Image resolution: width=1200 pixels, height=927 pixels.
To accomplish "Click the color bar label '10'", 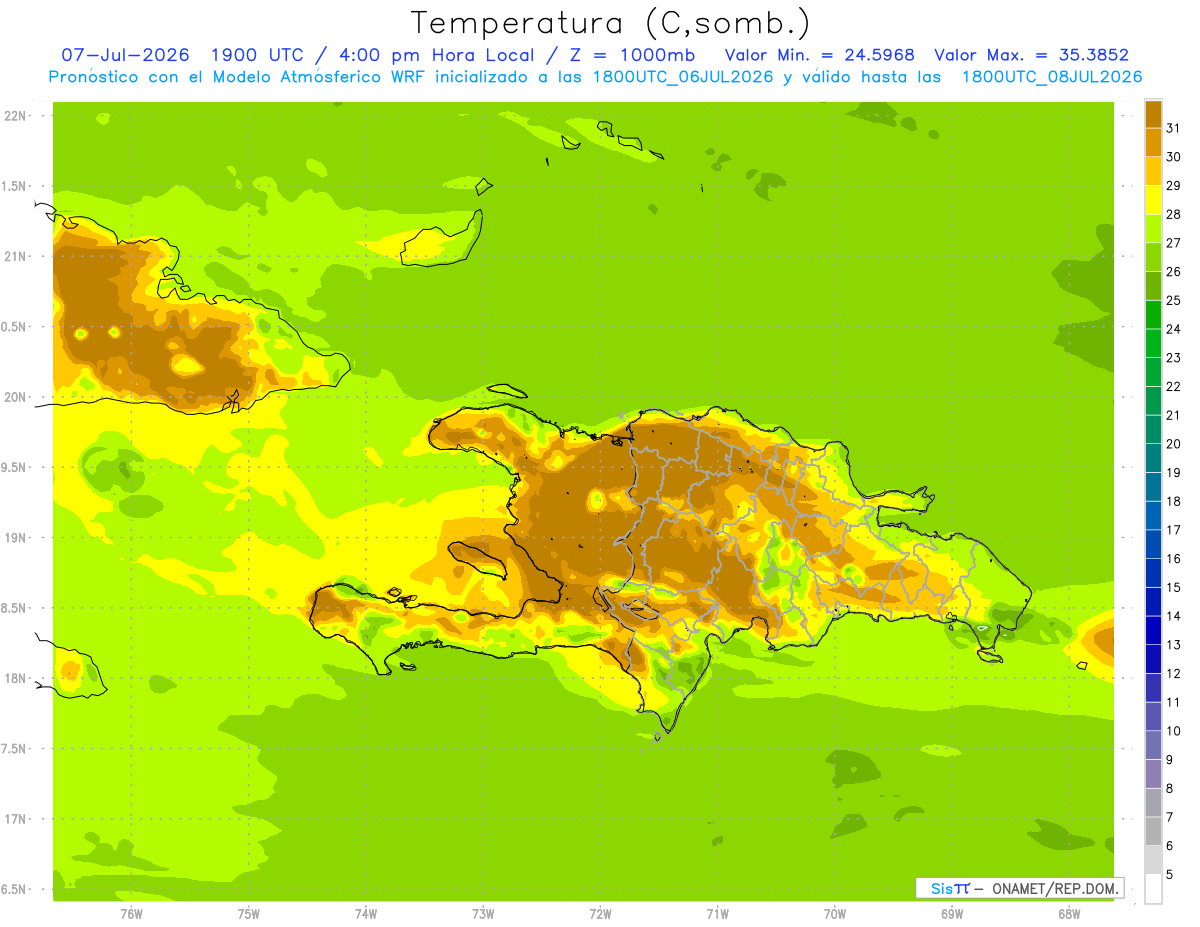I will pyautogui.click(x=1173, y=731).
